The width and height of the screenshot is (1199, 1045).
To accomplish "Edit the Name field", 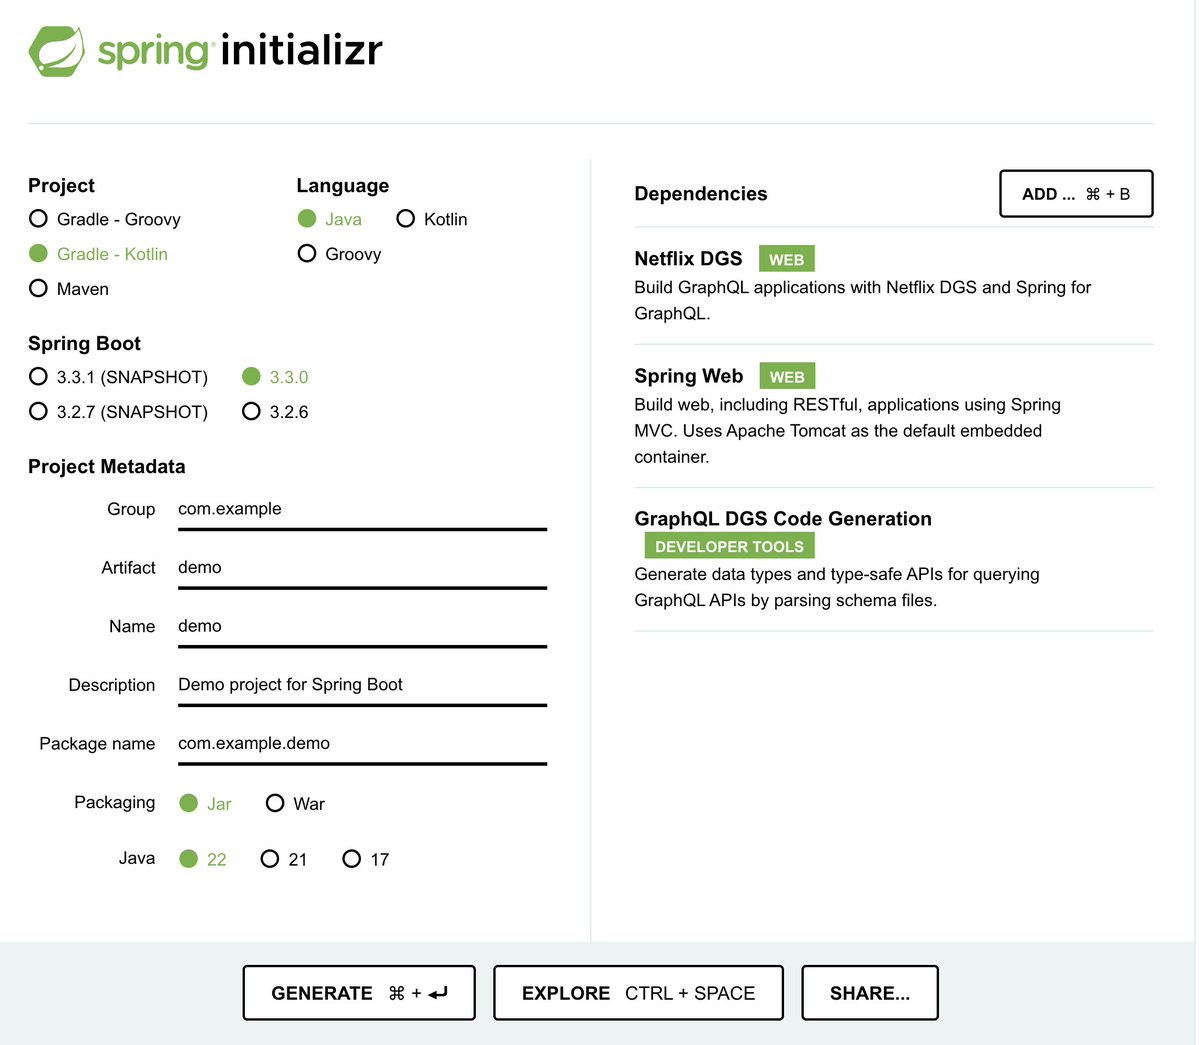I will [x=362, y=627].
